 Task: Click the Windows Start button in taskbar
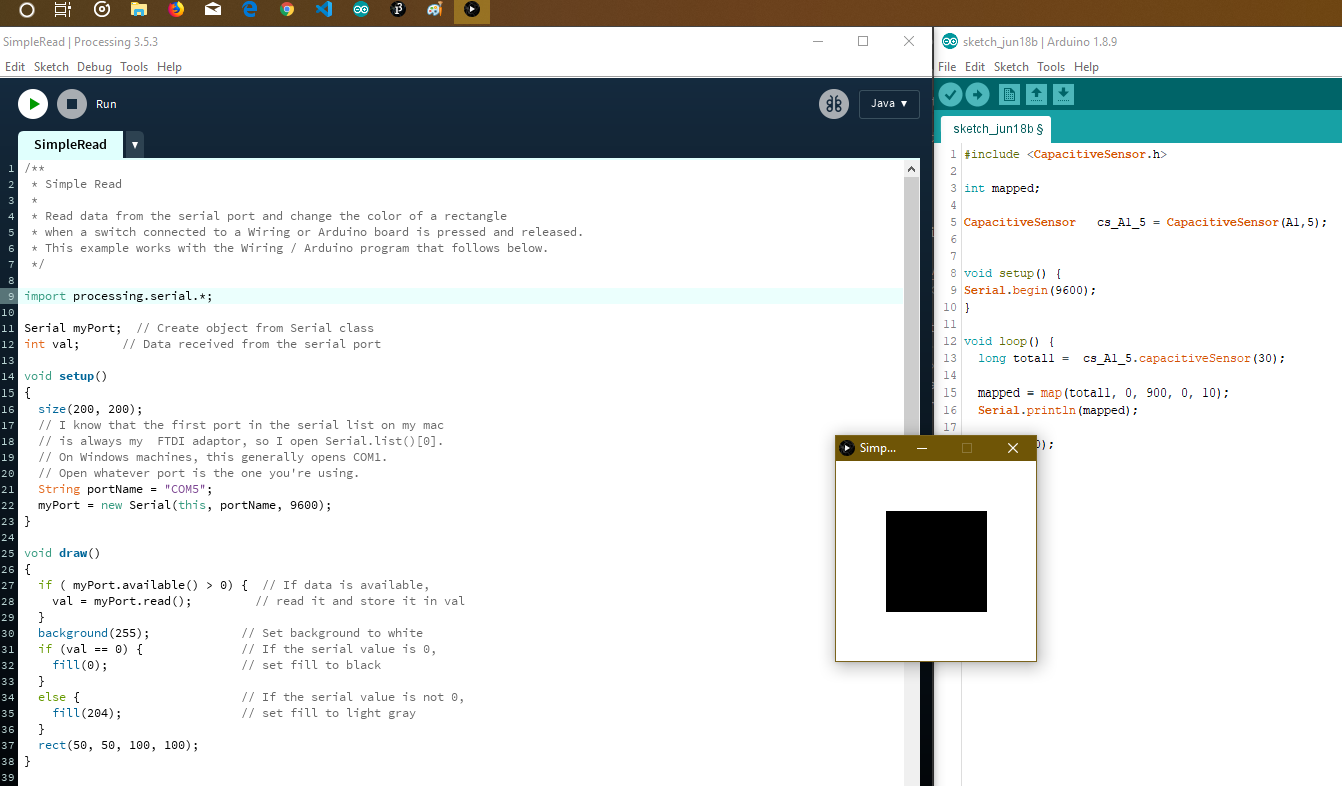27,10
